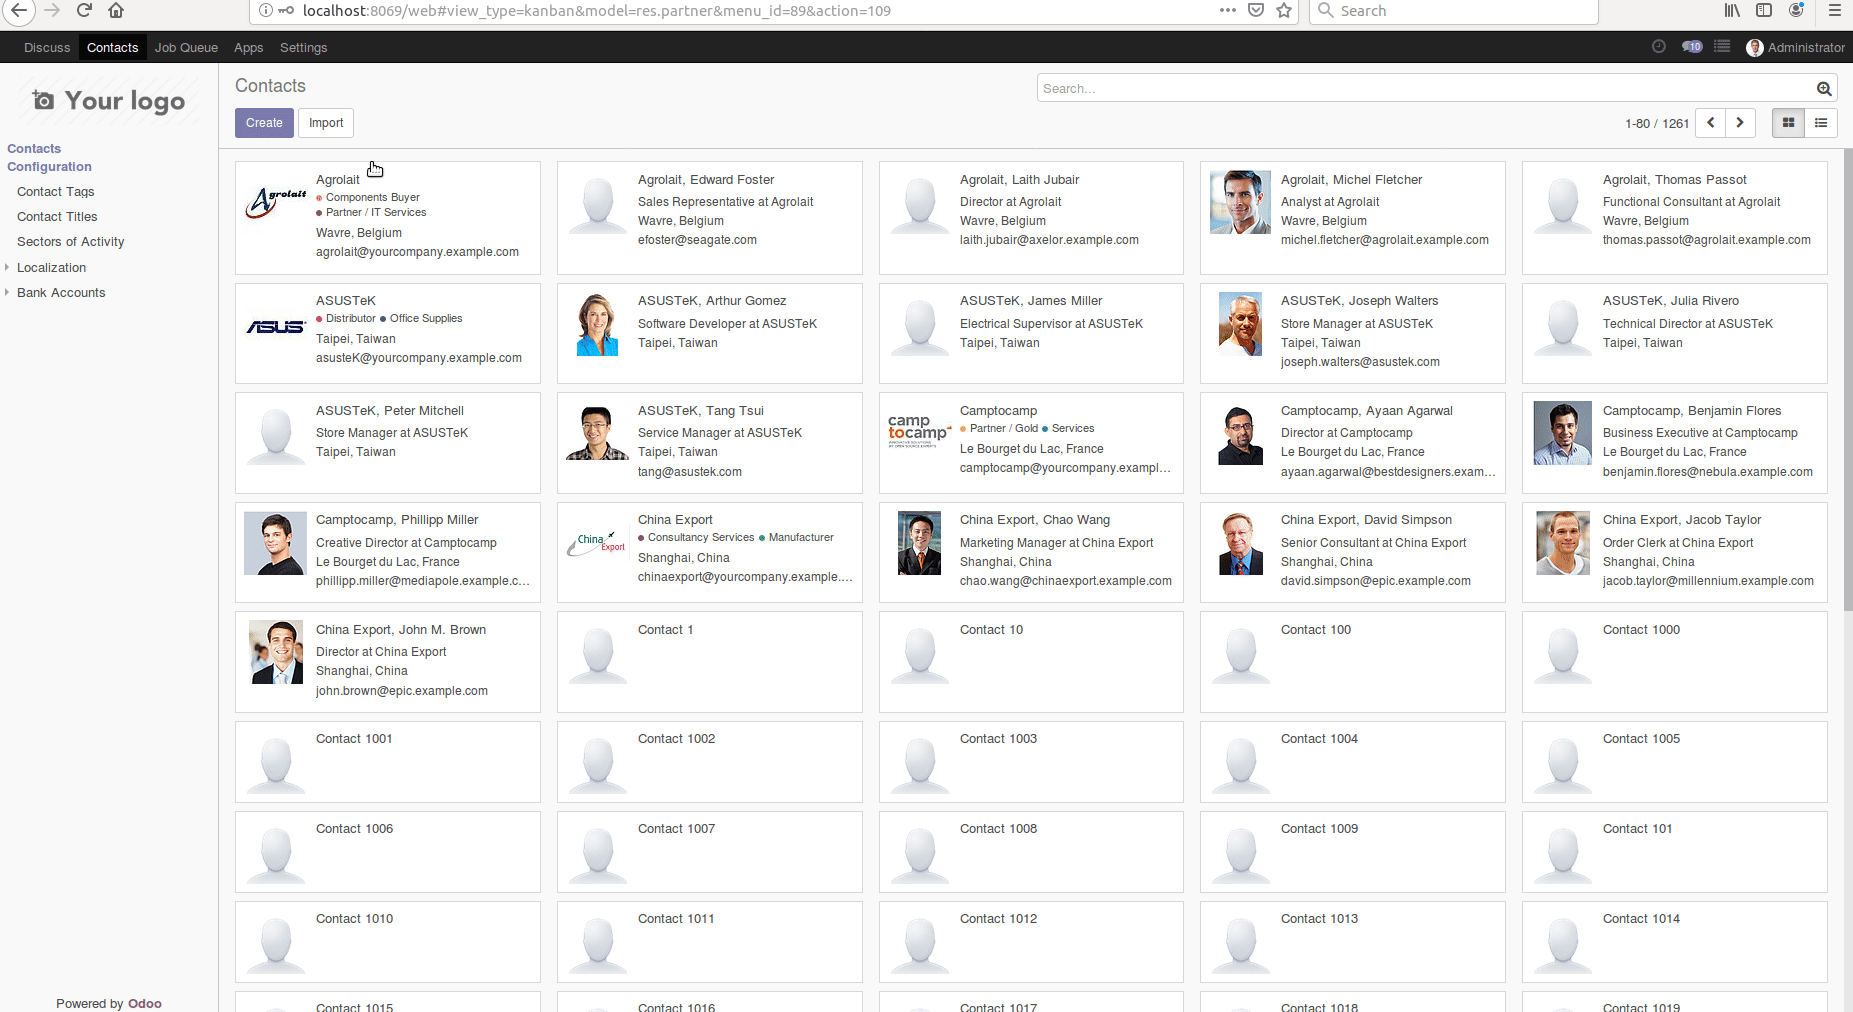Open Camptocamp, Phillipp Miller card
This screenshot has height=1012, width=1853.
pos(387,552)
